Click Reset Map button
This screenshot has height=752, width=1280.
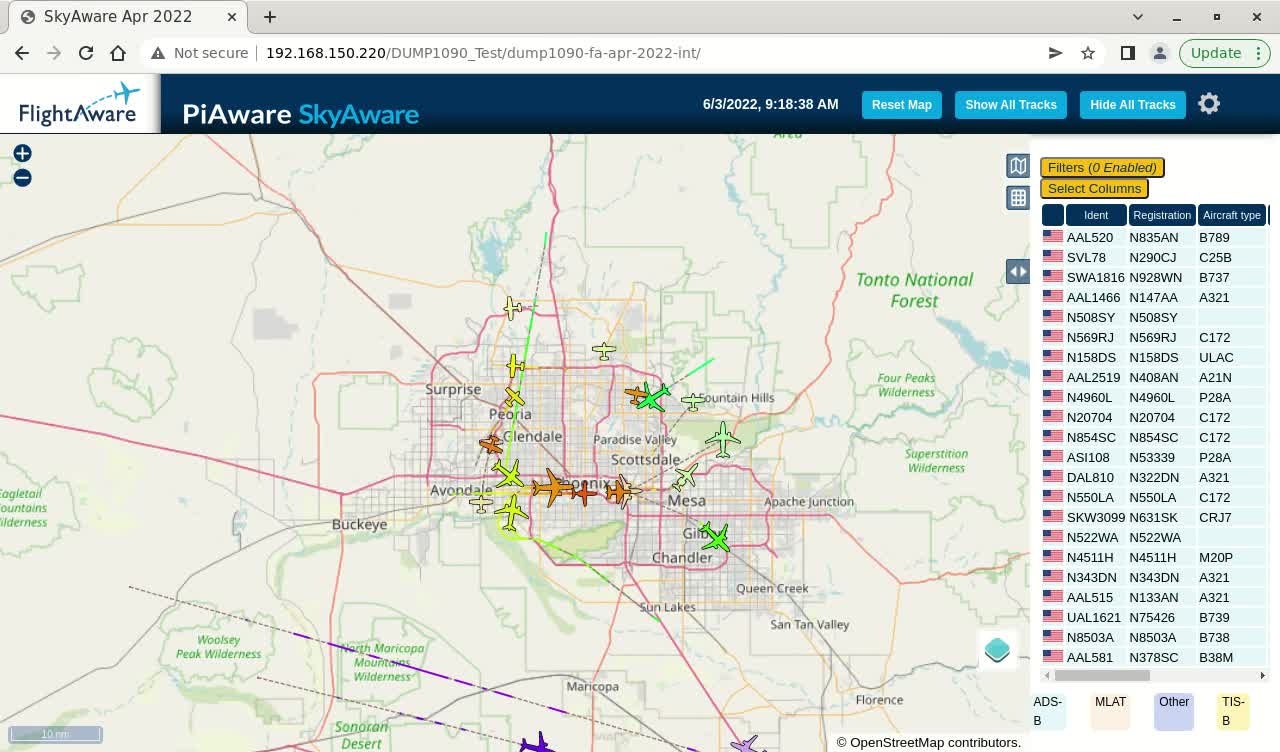coord(901,105)
